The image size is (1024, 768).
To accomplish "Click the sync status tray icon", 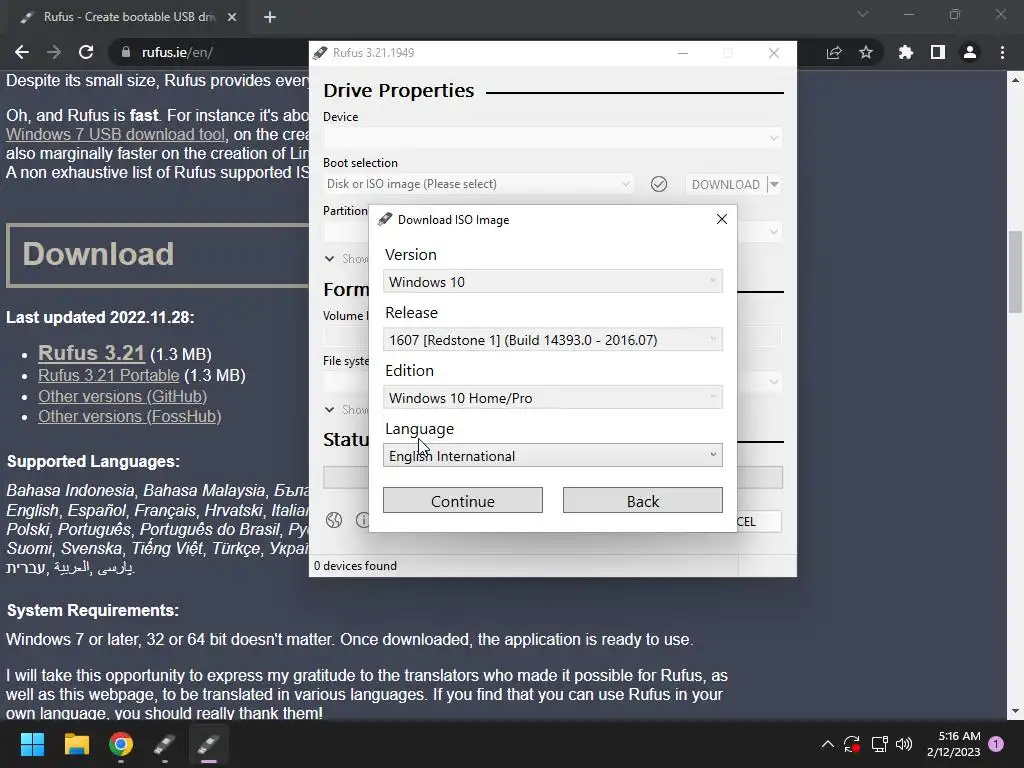I will point(852,744).
